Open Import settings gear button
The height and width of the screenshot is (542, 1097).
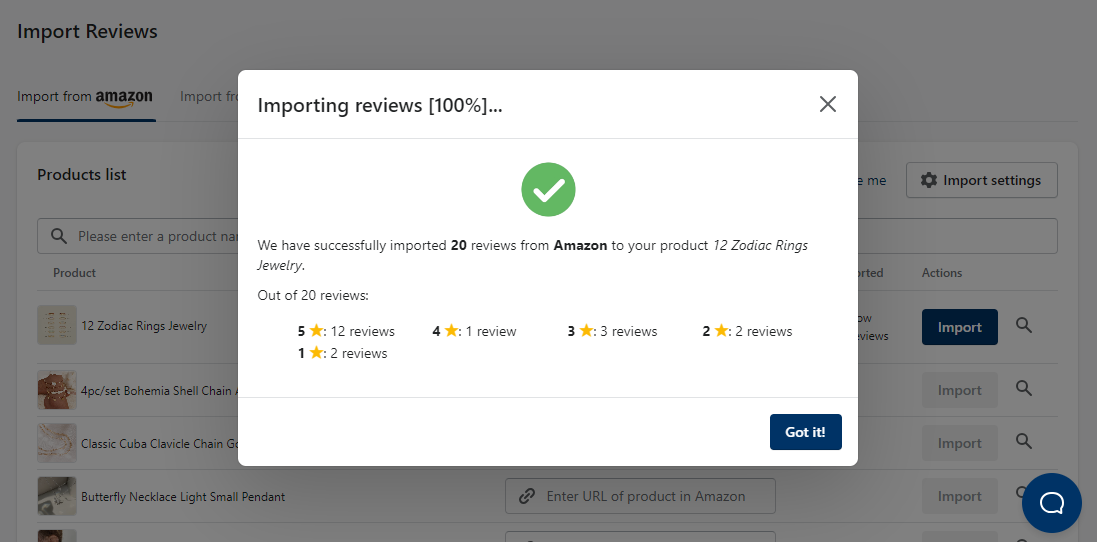982,180
